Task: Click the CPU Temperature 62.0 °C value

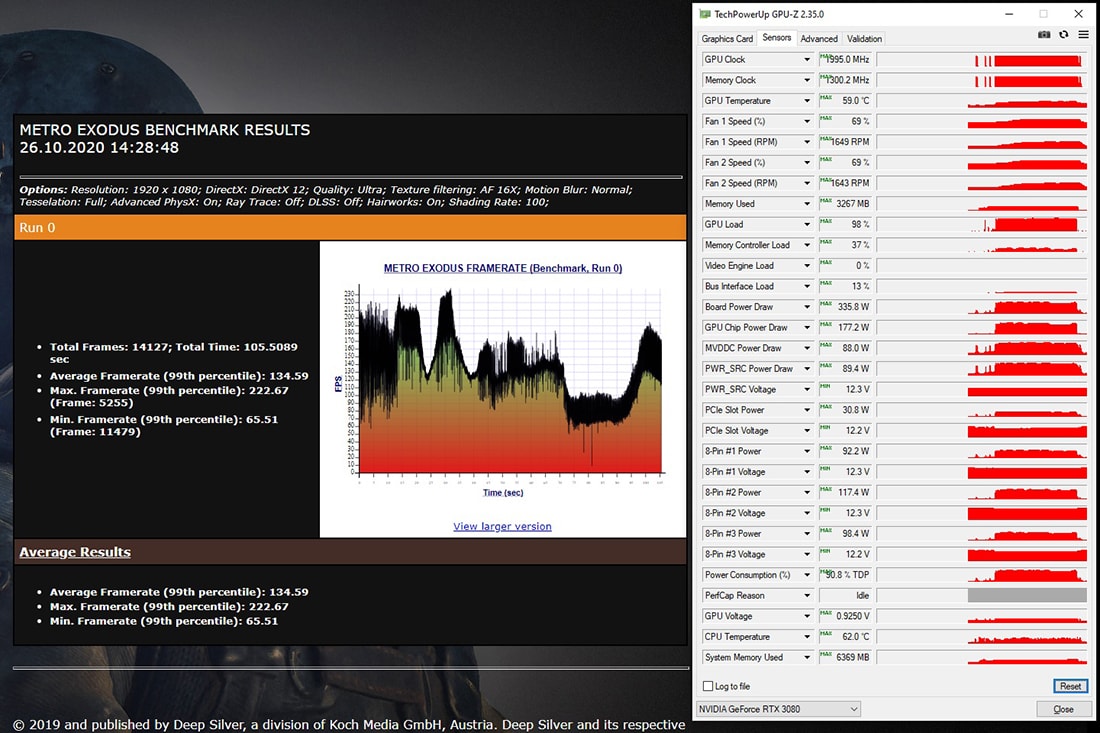Action: 845,637
